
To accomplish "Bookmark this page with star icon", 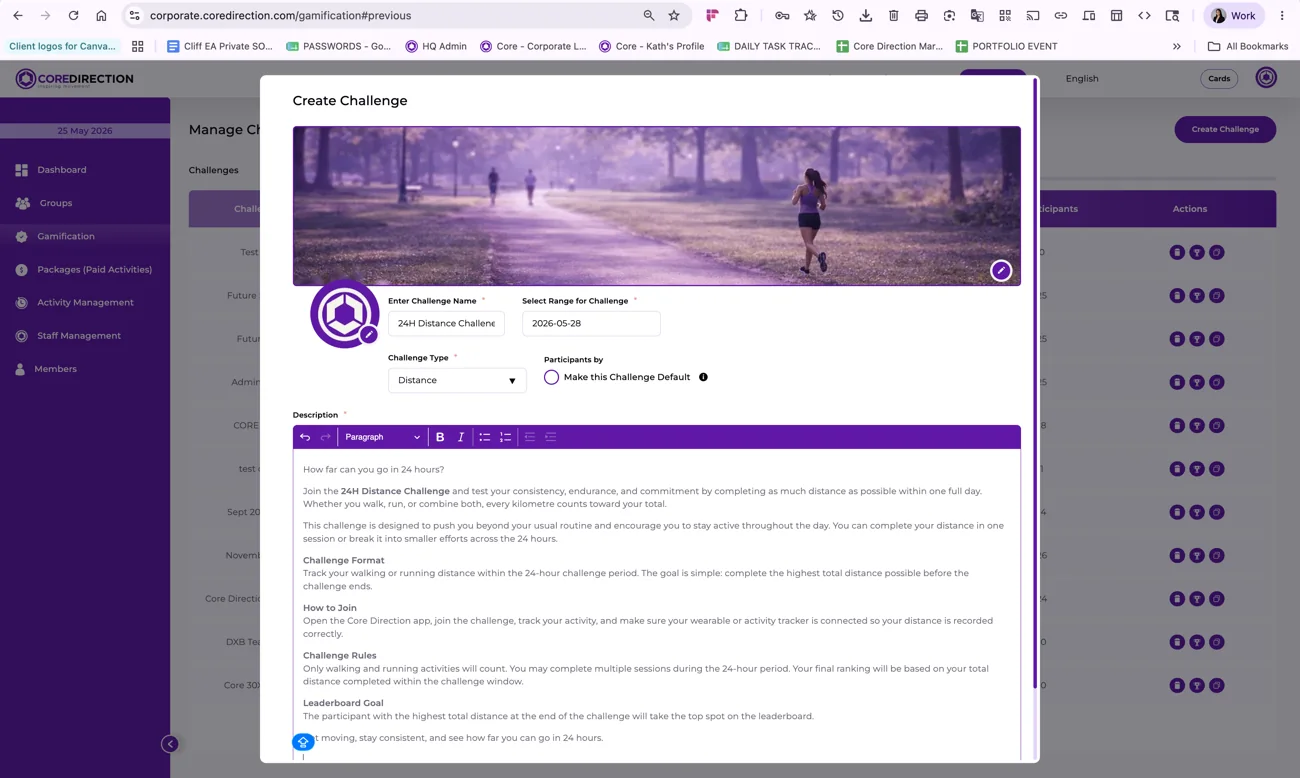I will click(x=674, y=16).
